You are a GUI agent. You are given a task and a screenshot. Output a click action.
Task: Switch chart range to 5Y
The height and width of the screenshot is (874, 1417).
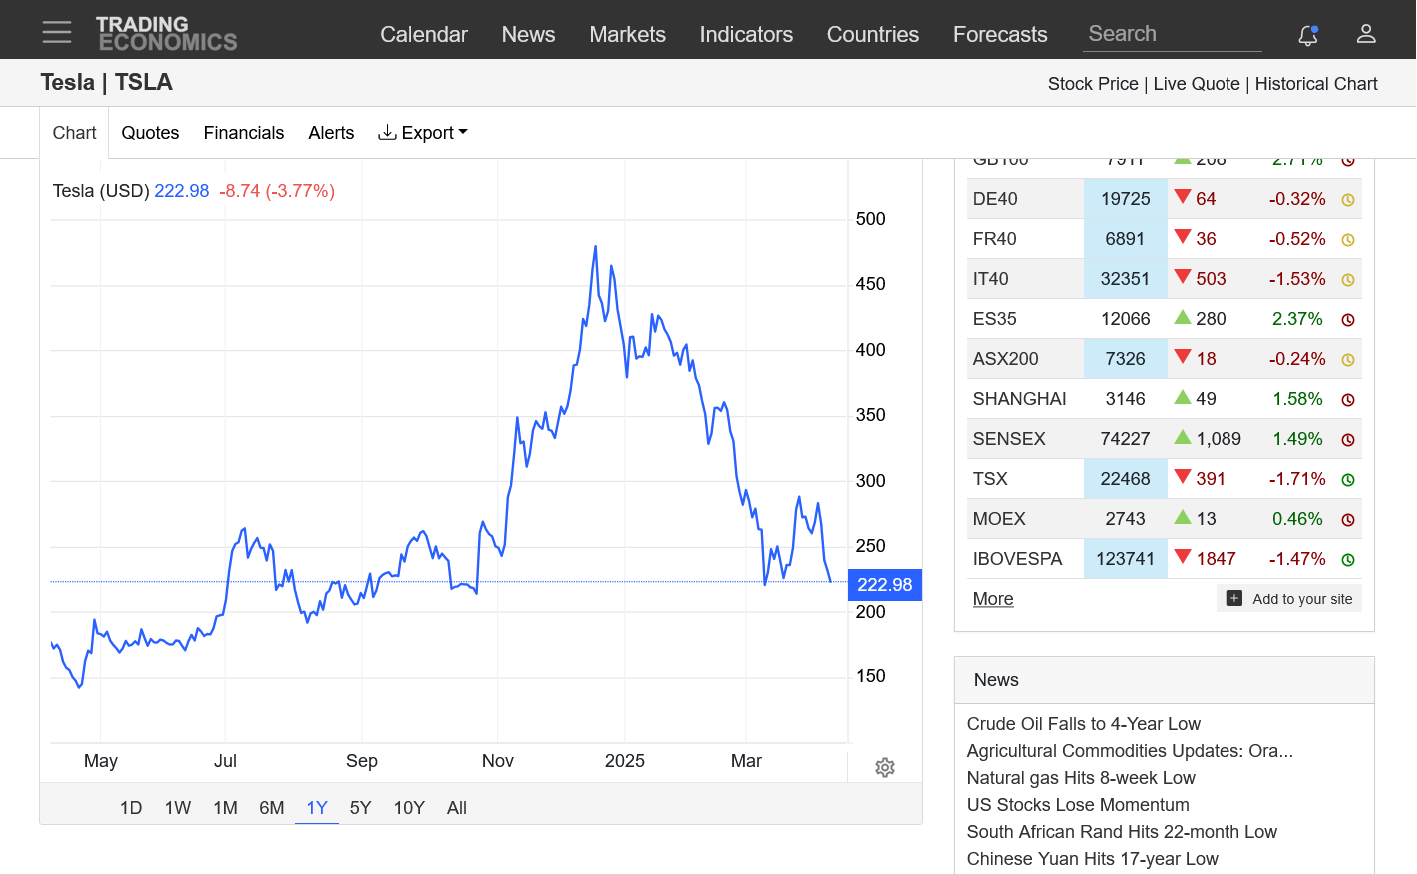pyautogui.click(x=360, y=808)
